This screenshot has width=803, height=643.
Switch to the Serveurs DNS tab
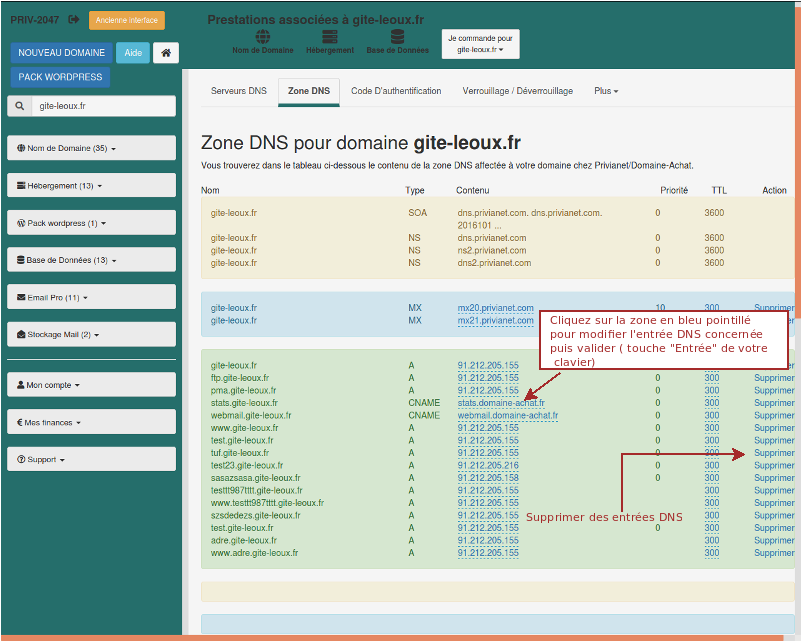239,91
